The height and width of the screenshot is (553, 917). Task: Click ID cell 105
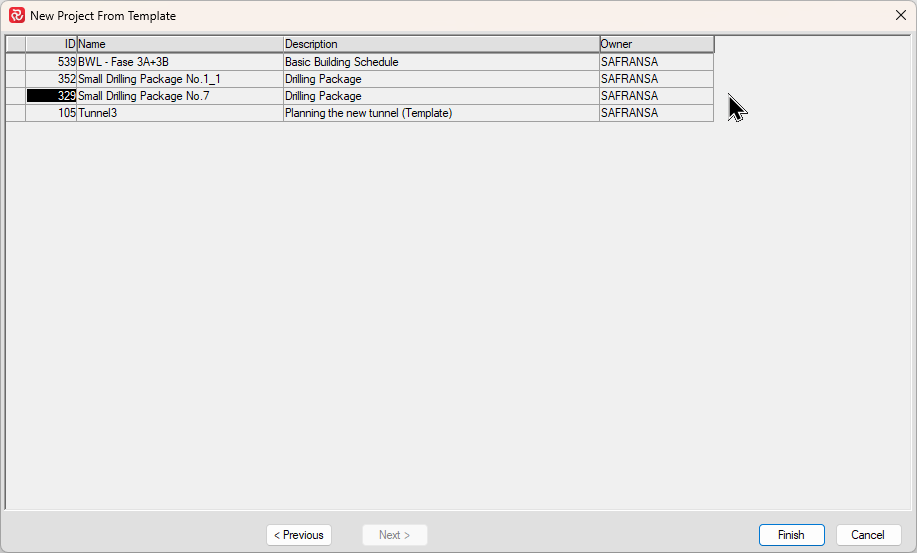click(52, 113)
